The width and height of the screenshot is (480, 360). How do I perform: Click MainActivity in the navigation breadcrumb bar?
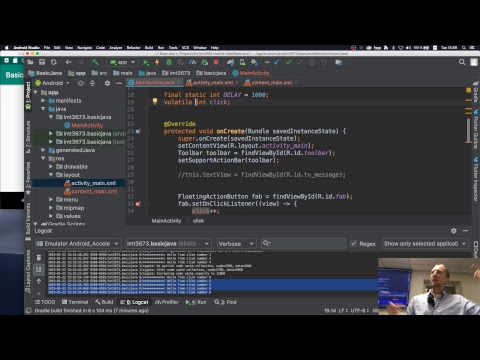click(251, 73)
